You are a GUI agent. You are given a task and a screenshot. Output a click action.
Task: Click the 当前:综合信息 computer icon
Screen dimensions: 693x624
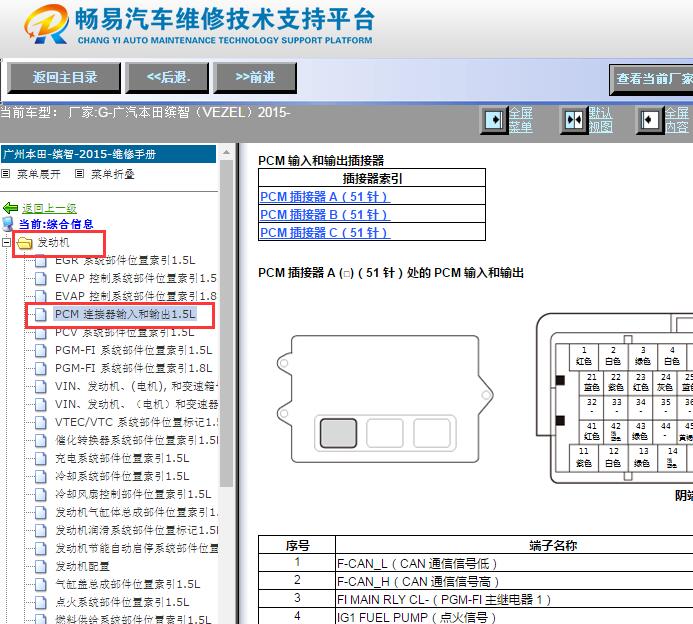8,224
